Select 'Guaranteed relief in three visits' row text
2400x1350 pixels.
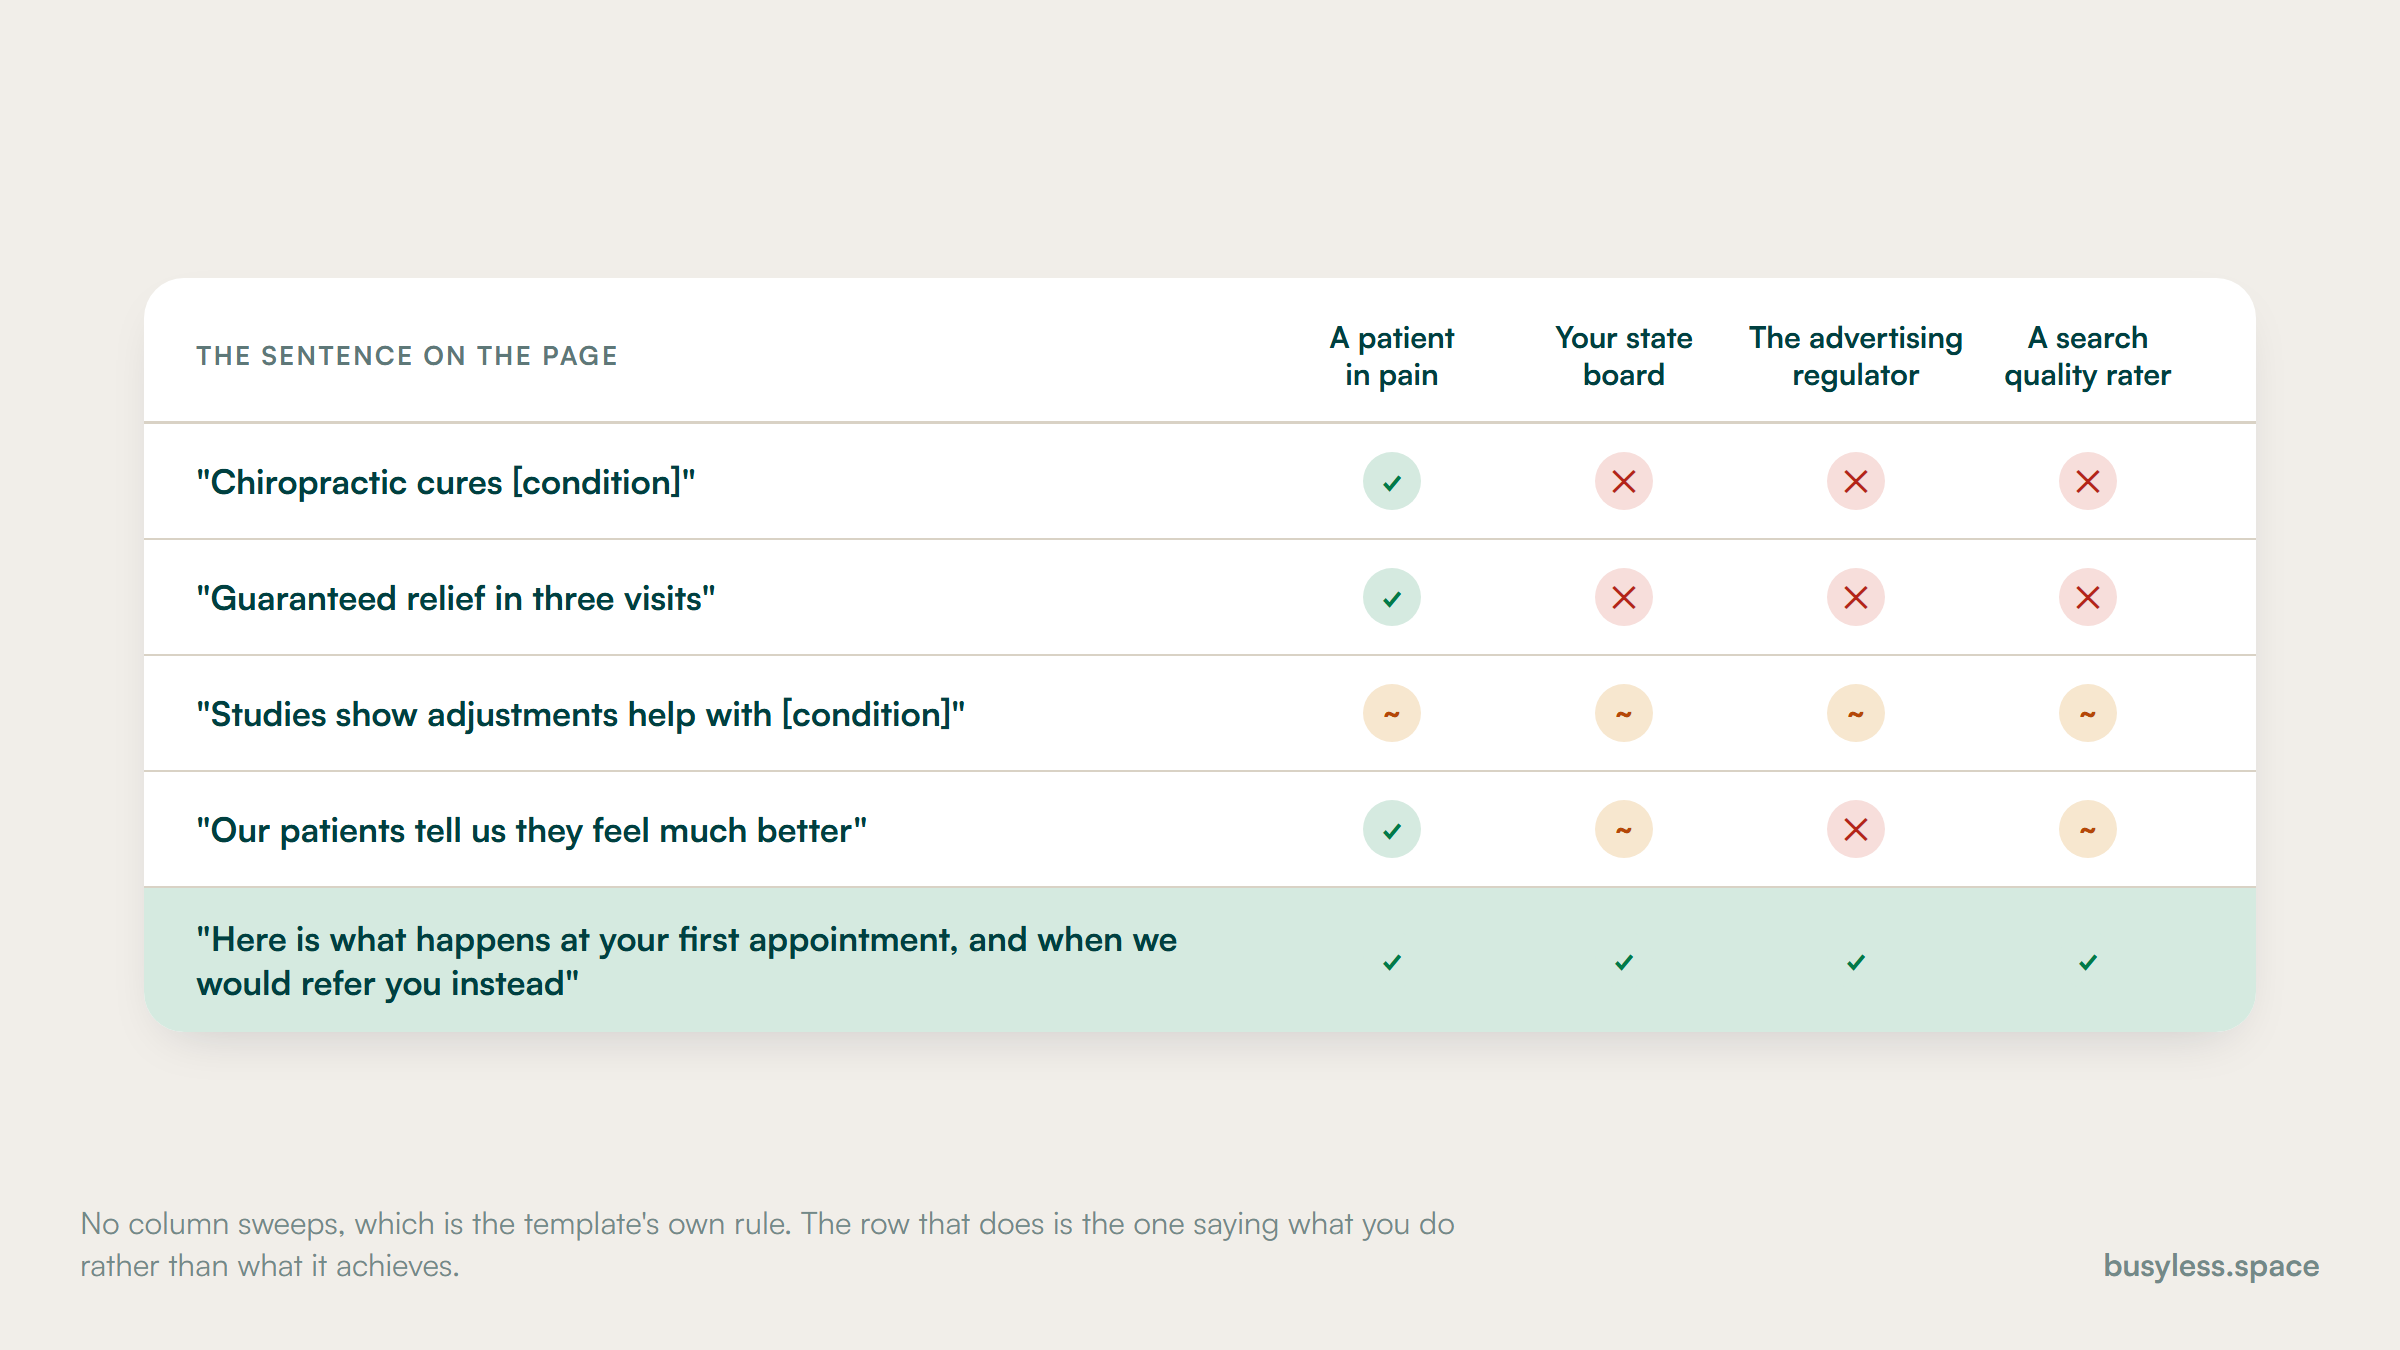click(x=456, y=598)
